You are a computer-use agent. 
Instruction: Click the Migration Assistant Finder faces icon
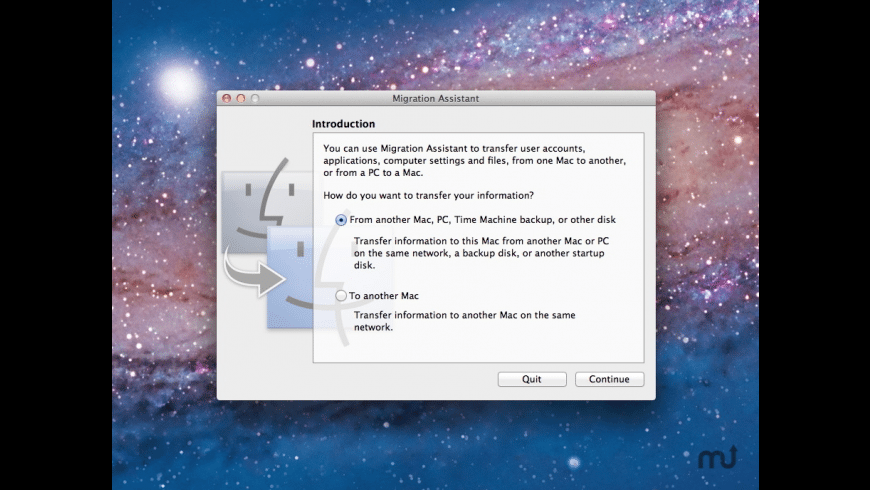tap(305, 251)
